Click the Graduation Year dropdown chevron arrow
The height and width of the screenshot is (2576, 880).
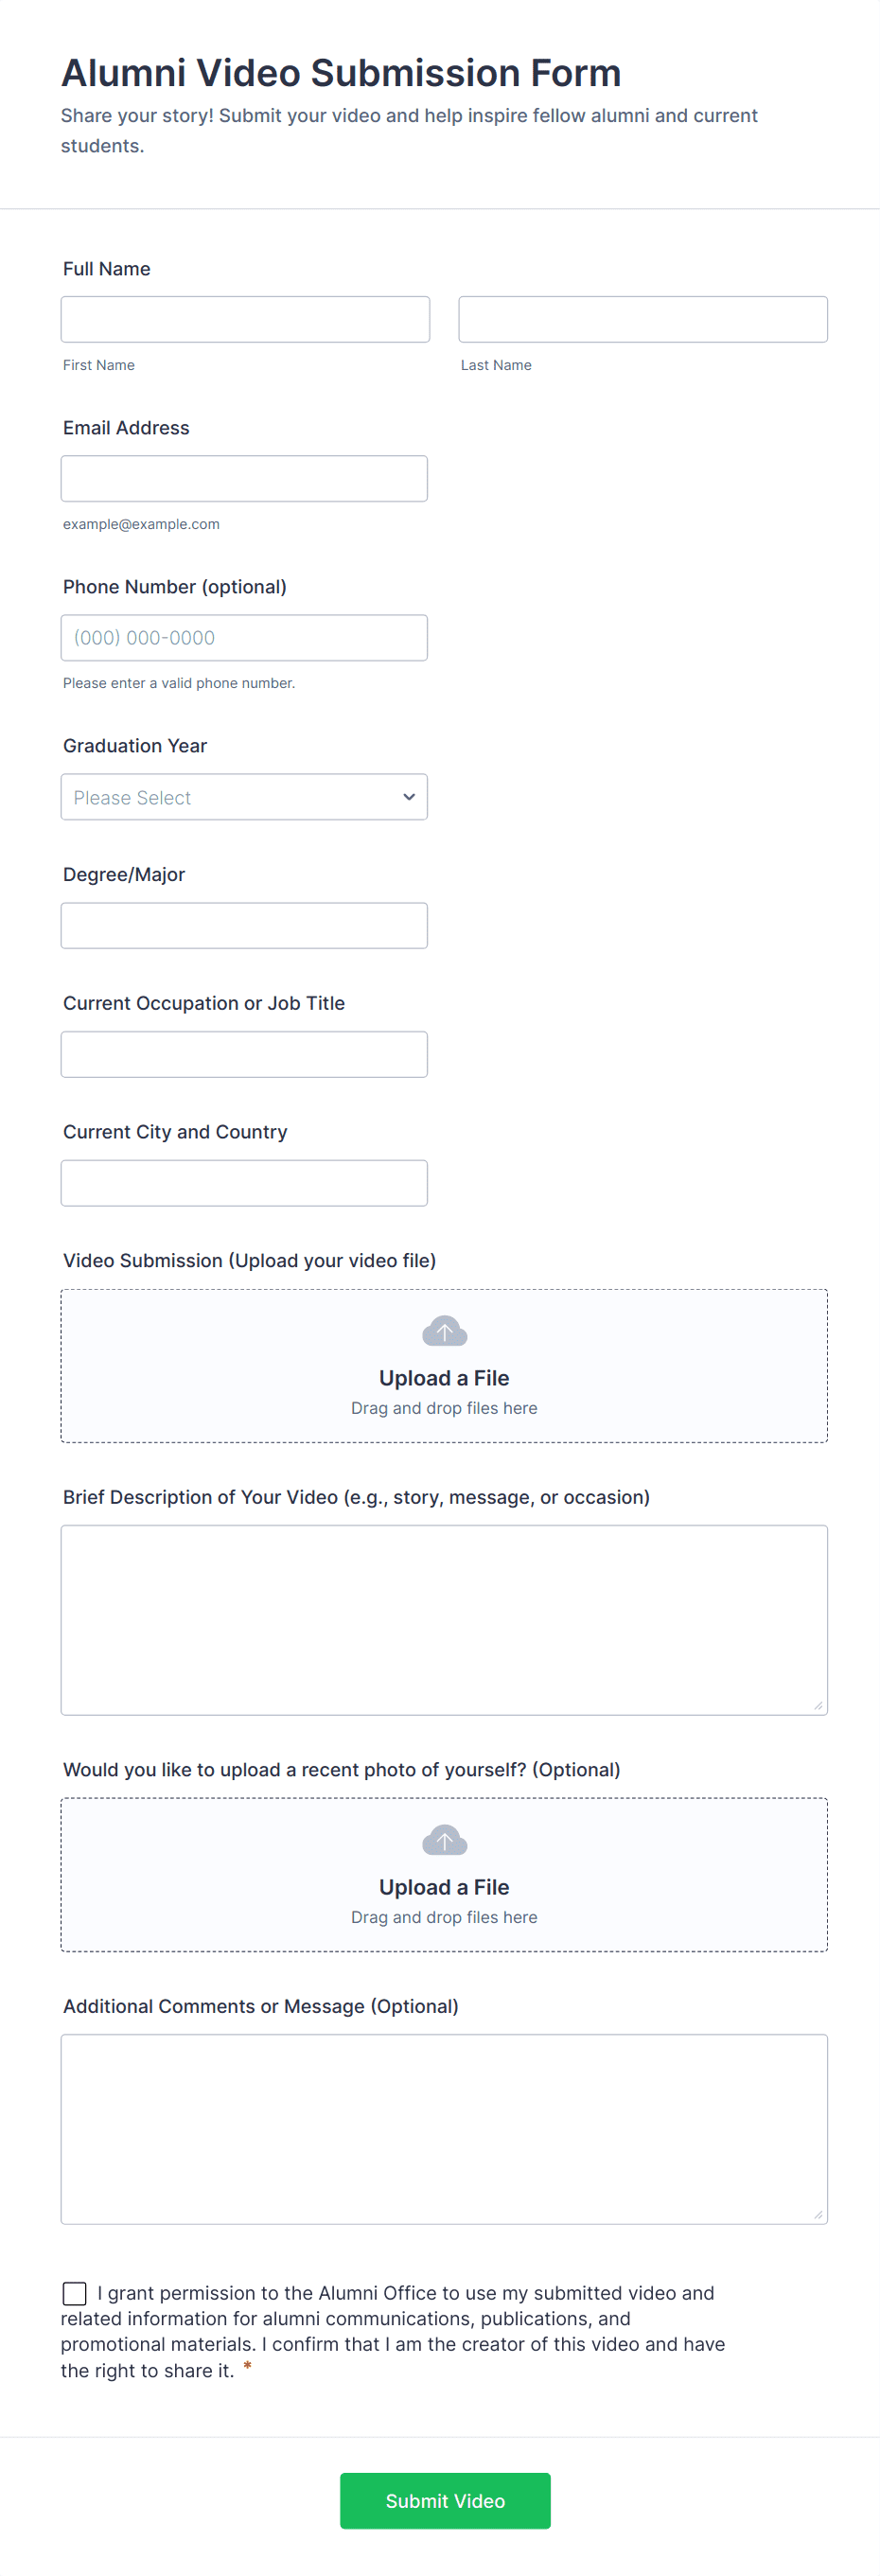click(x=408, y=797)
